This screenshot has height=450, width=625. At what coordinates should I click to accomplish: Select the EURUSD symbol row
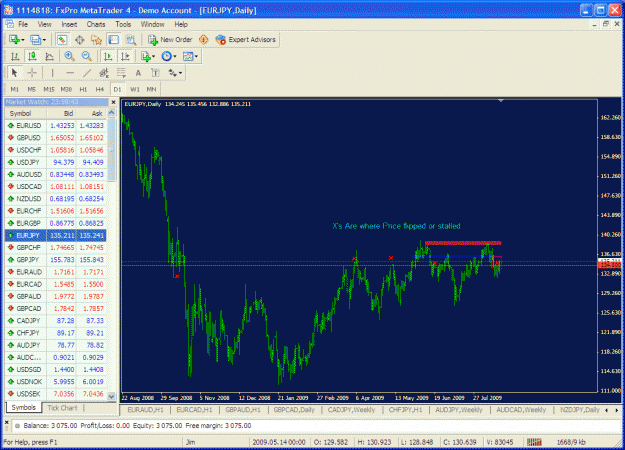[x=56, y=126]
